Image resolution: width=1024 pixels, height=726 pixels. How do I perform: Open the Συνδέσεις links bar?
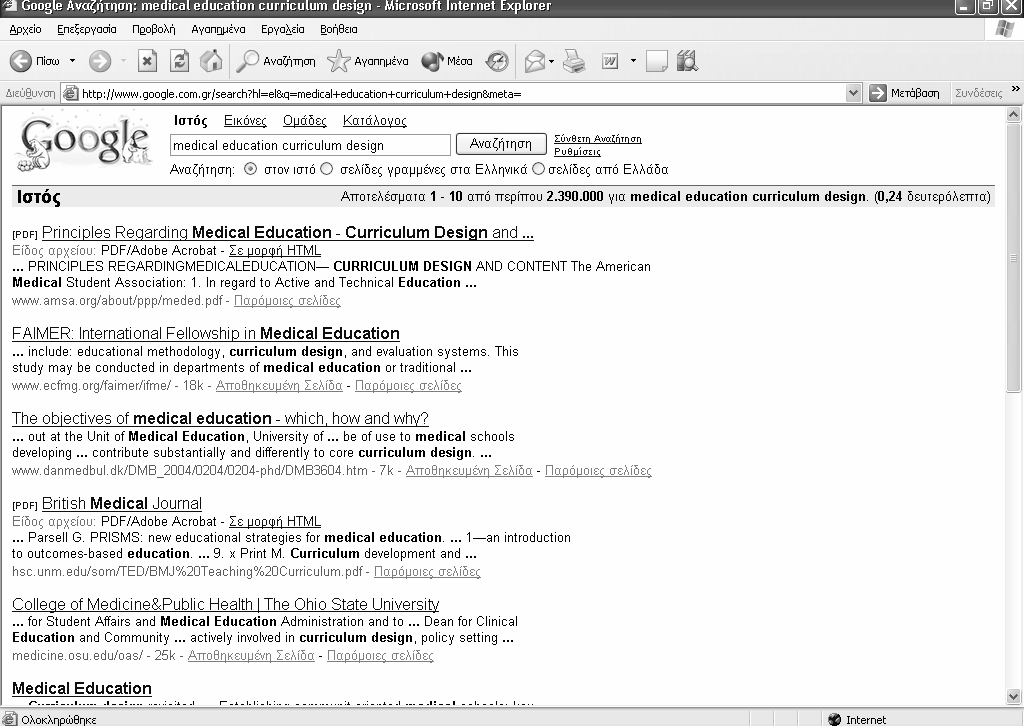[978, 93]
